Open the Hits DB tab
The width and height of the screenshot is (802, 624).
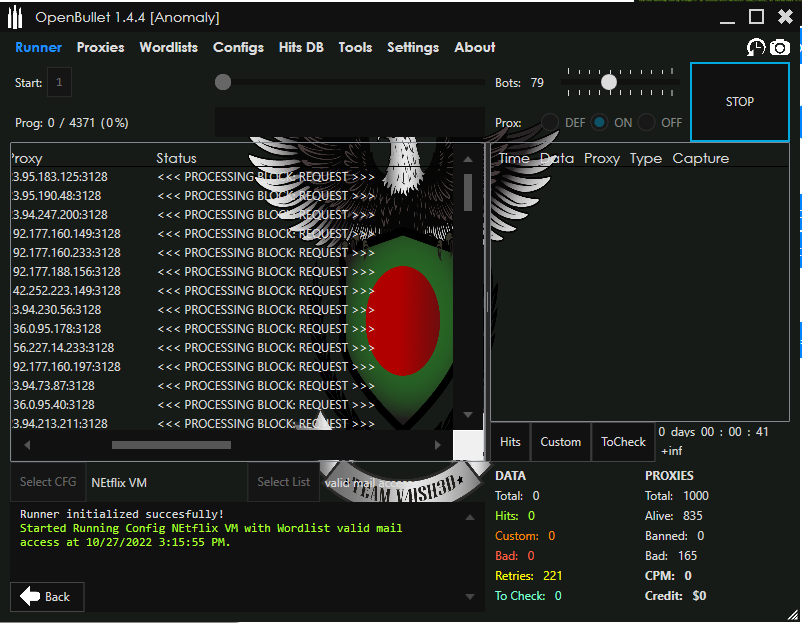tap(301, 48)
